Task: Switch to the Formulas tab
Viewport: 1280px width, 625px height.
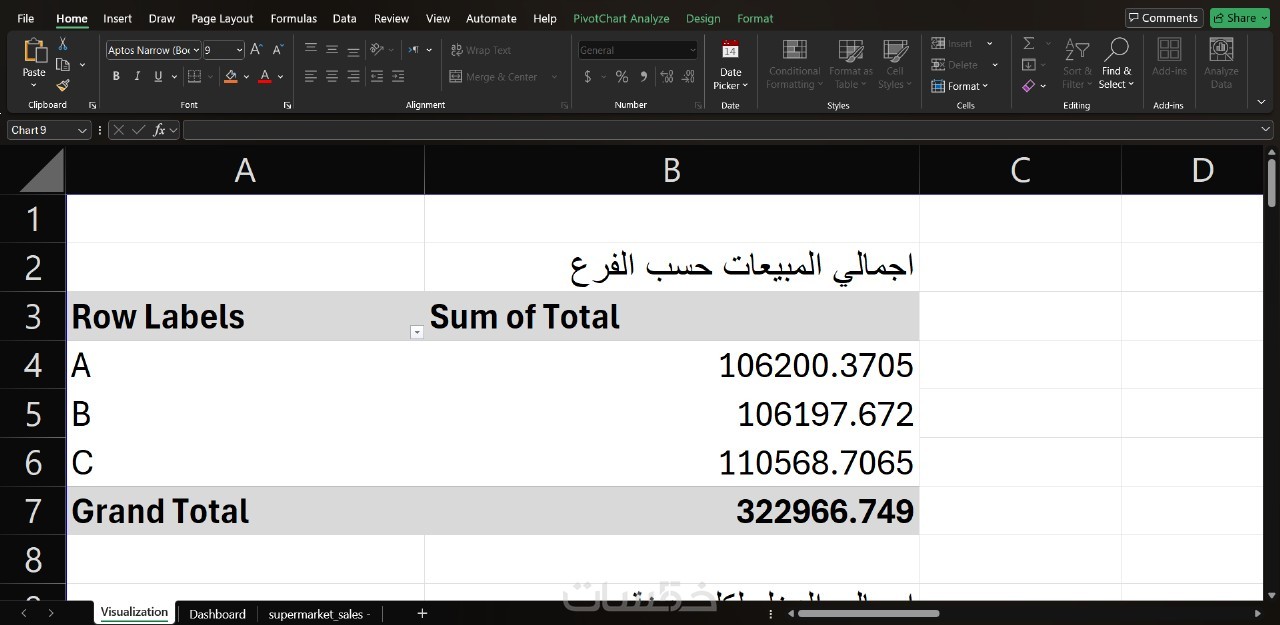Action: [x=293, y=18]
